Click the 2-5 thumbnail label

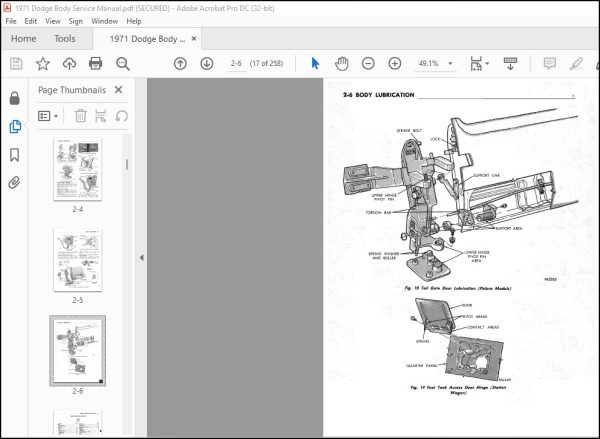78,300
